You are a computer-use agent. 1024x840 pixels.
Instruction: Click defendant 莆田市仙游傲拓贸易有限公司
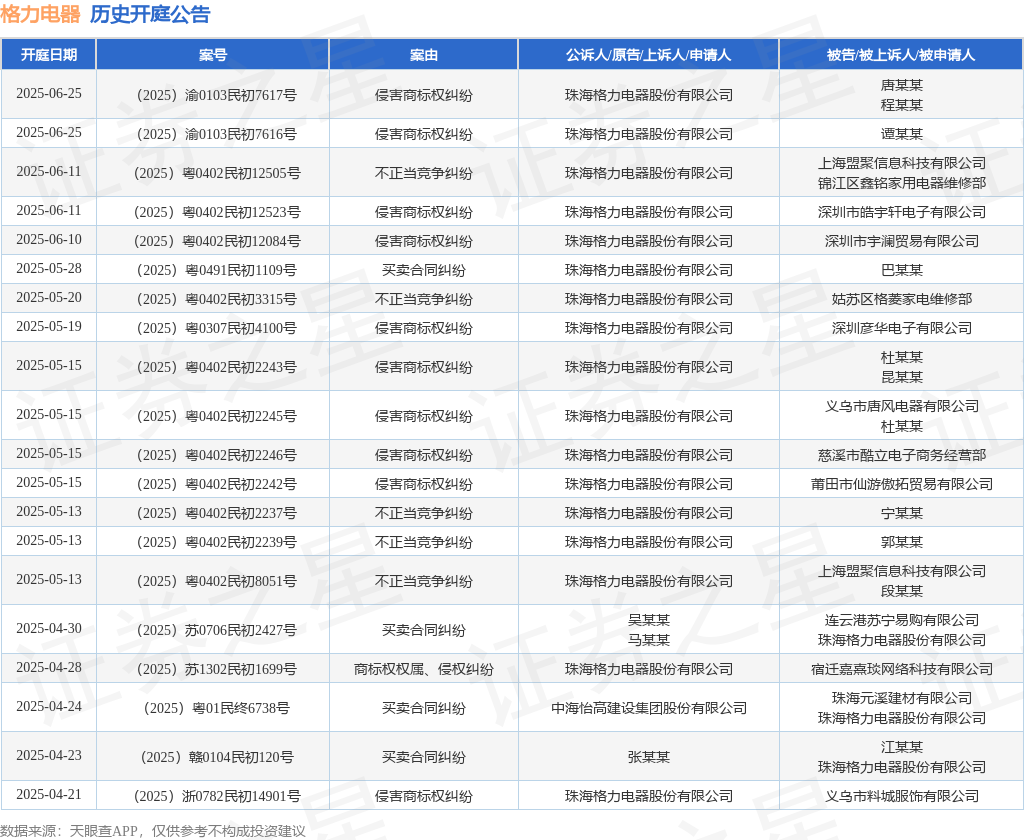(901, 485)
